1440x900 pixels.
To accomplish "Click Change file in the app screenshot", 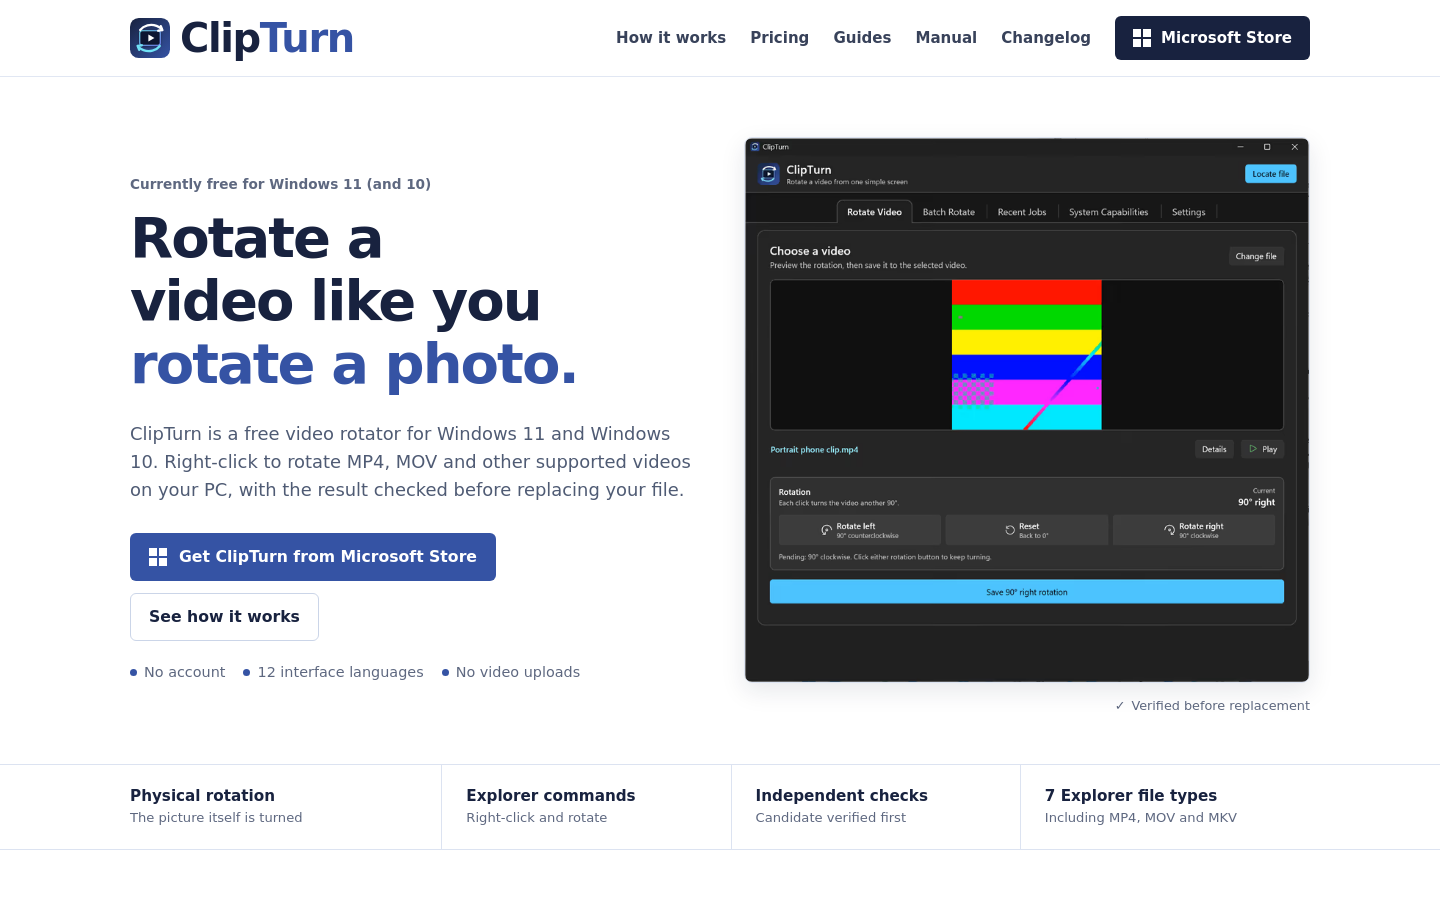I will point(1256,256).
